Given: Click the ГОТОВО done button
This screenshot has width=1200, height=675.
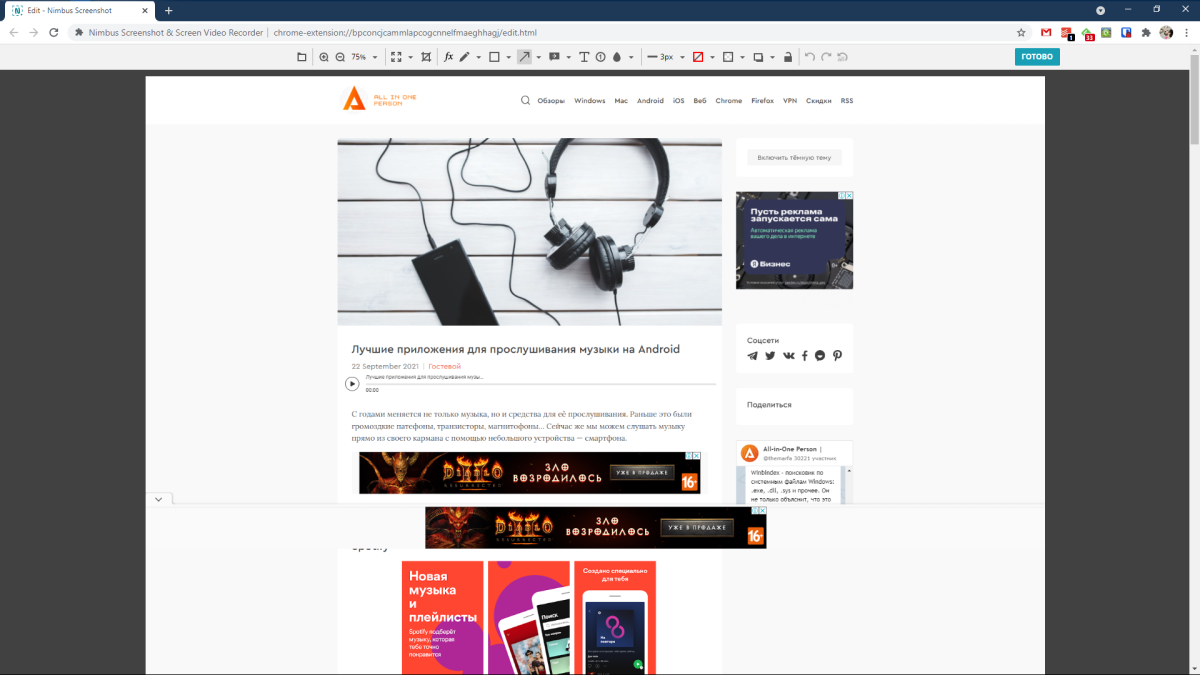Looking at the screenshot, I should pyautogui.click(x=1037, y=57).
